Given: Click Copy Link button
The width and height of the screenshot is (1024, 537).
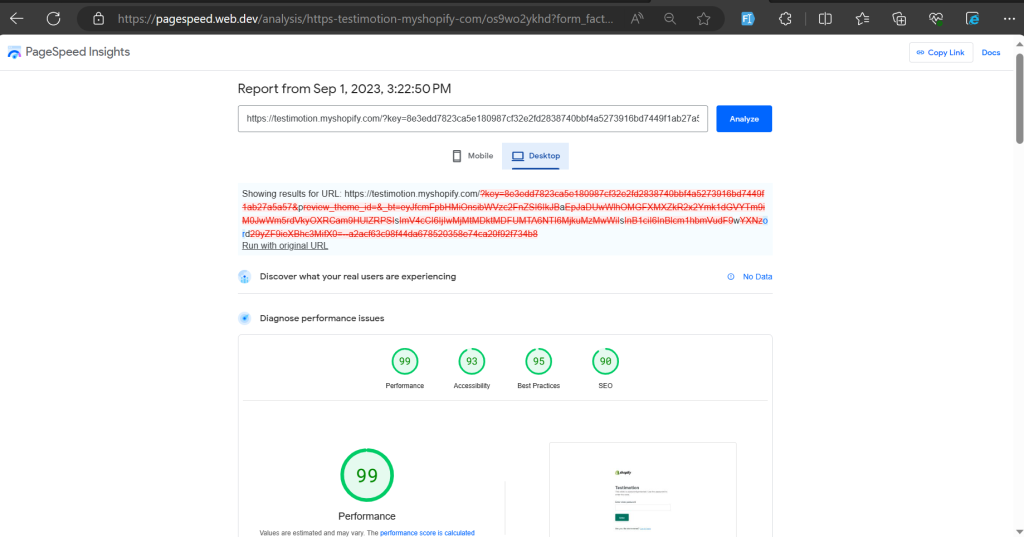Looking at the screenshot, I should (x=940, y=52).
